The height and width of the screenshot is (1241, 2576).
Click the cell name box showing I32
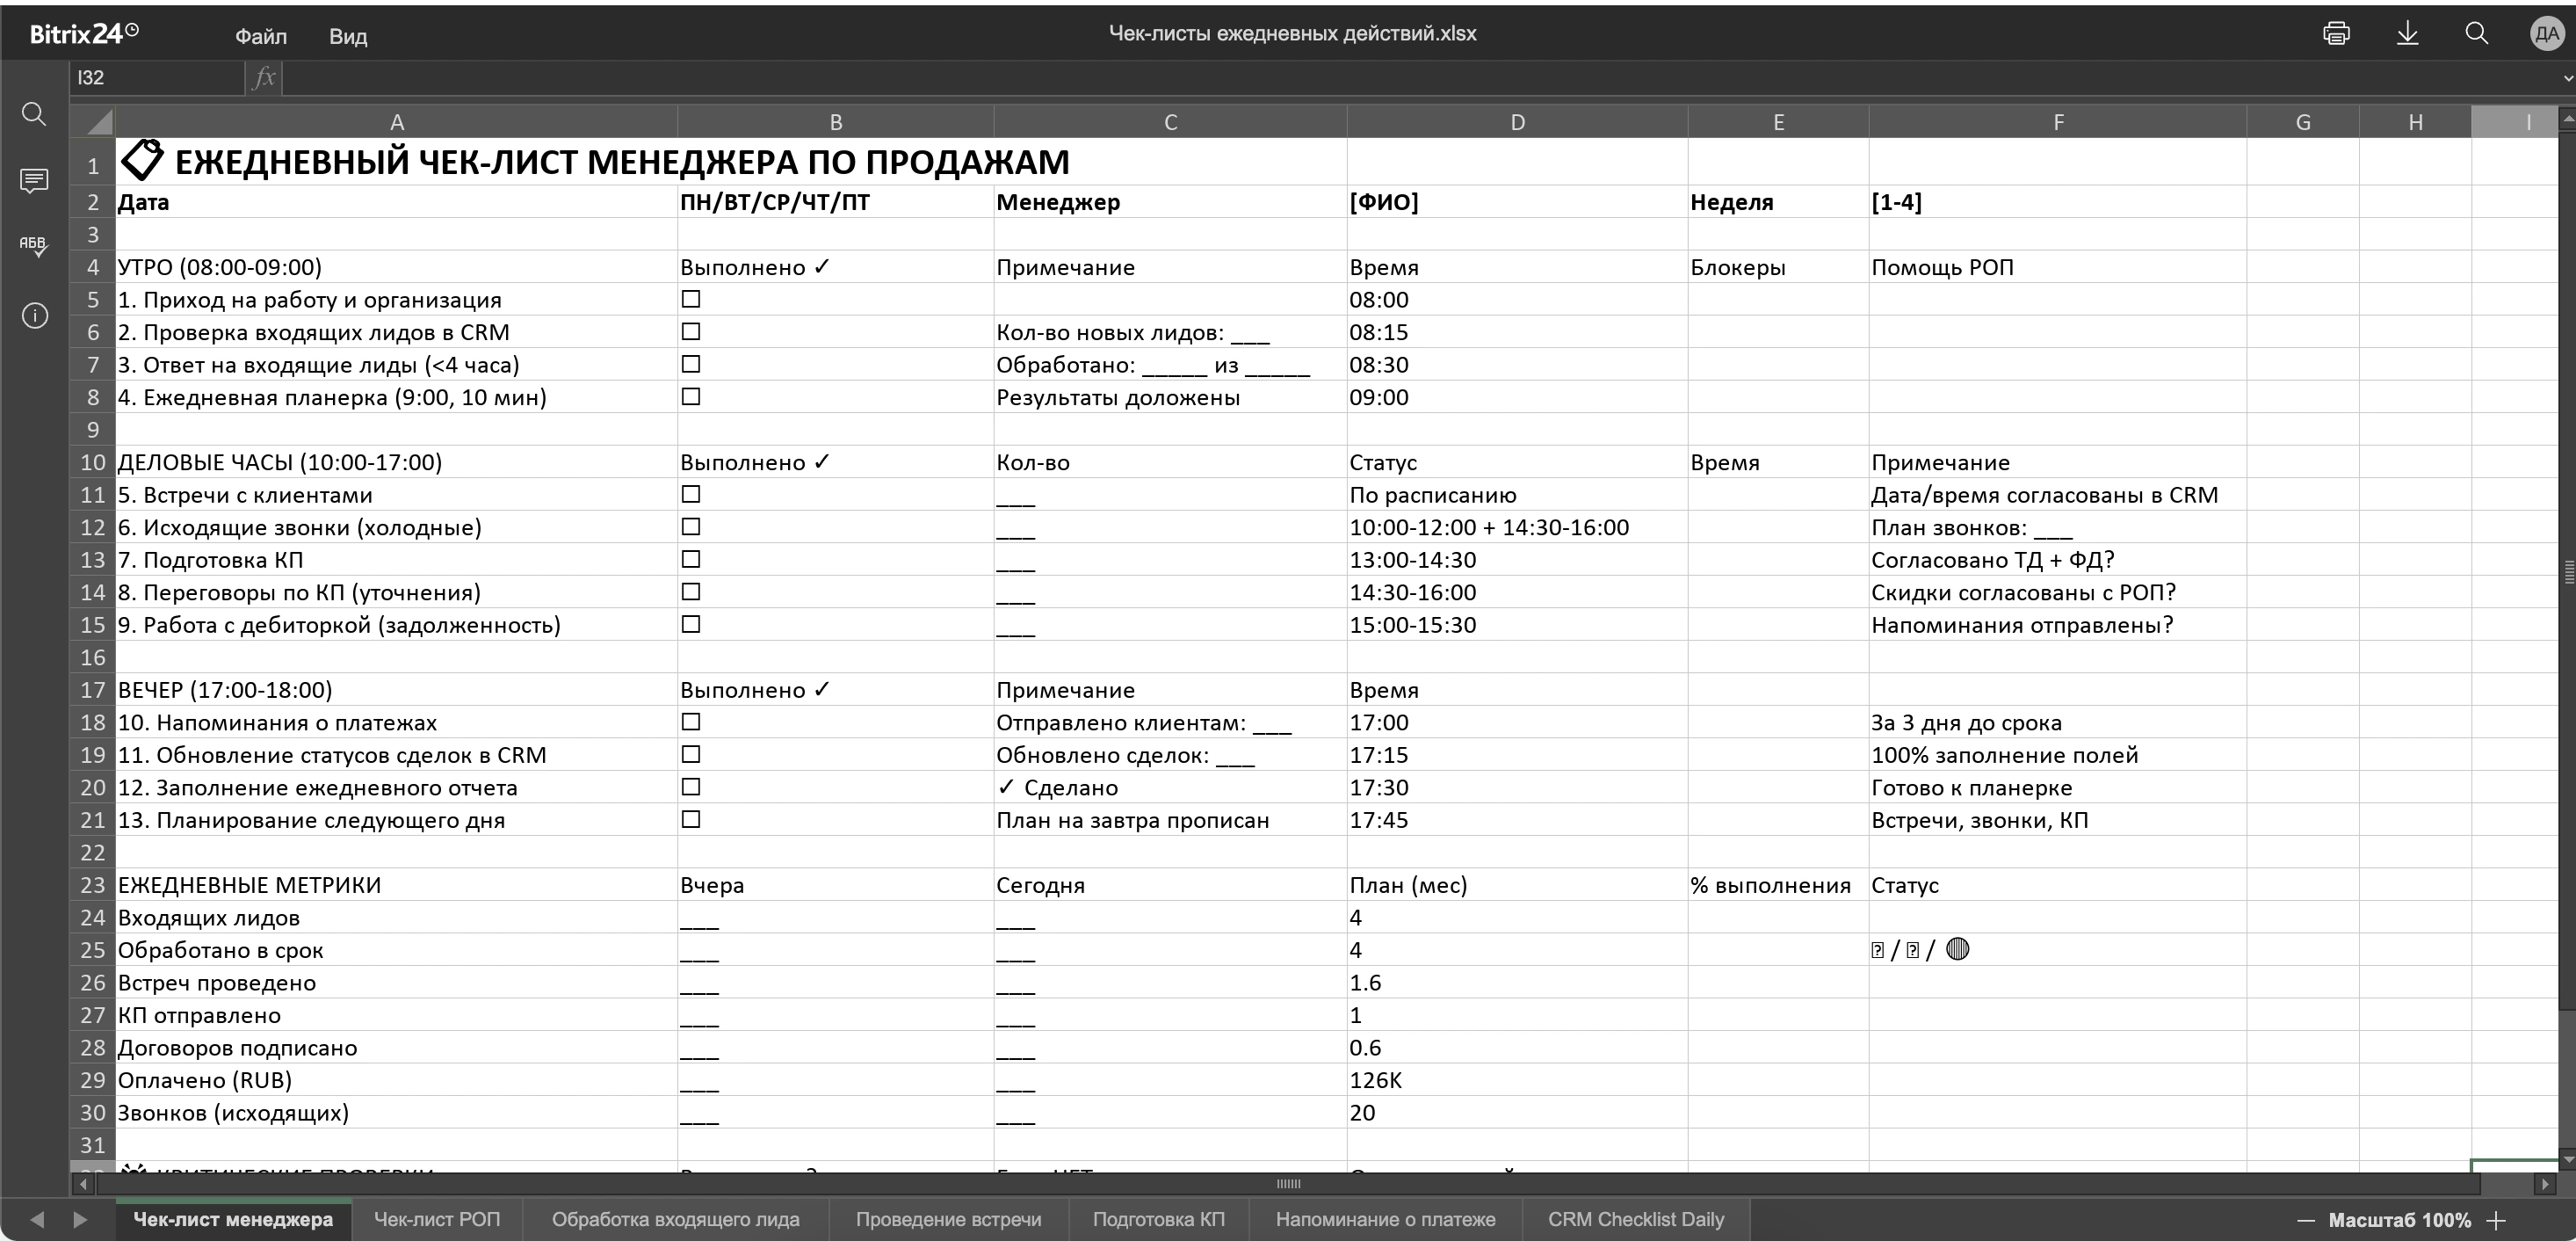click(157, 78)
